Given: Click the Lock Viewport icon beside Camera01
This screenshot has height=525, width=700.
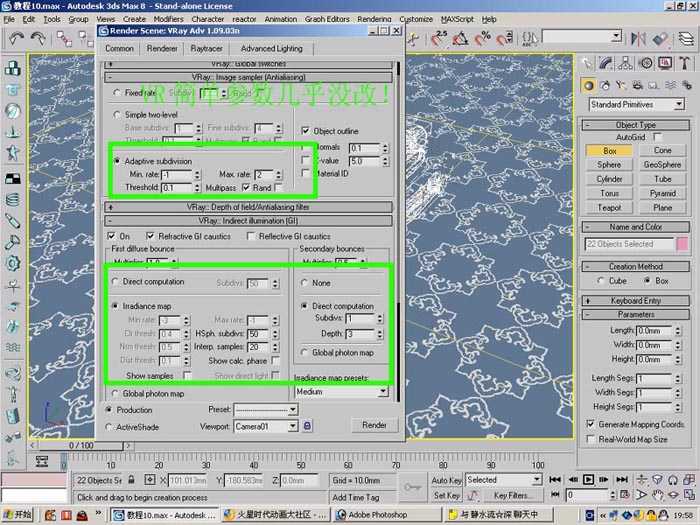Looking at the screenshot, I should [x=307, y=426].
